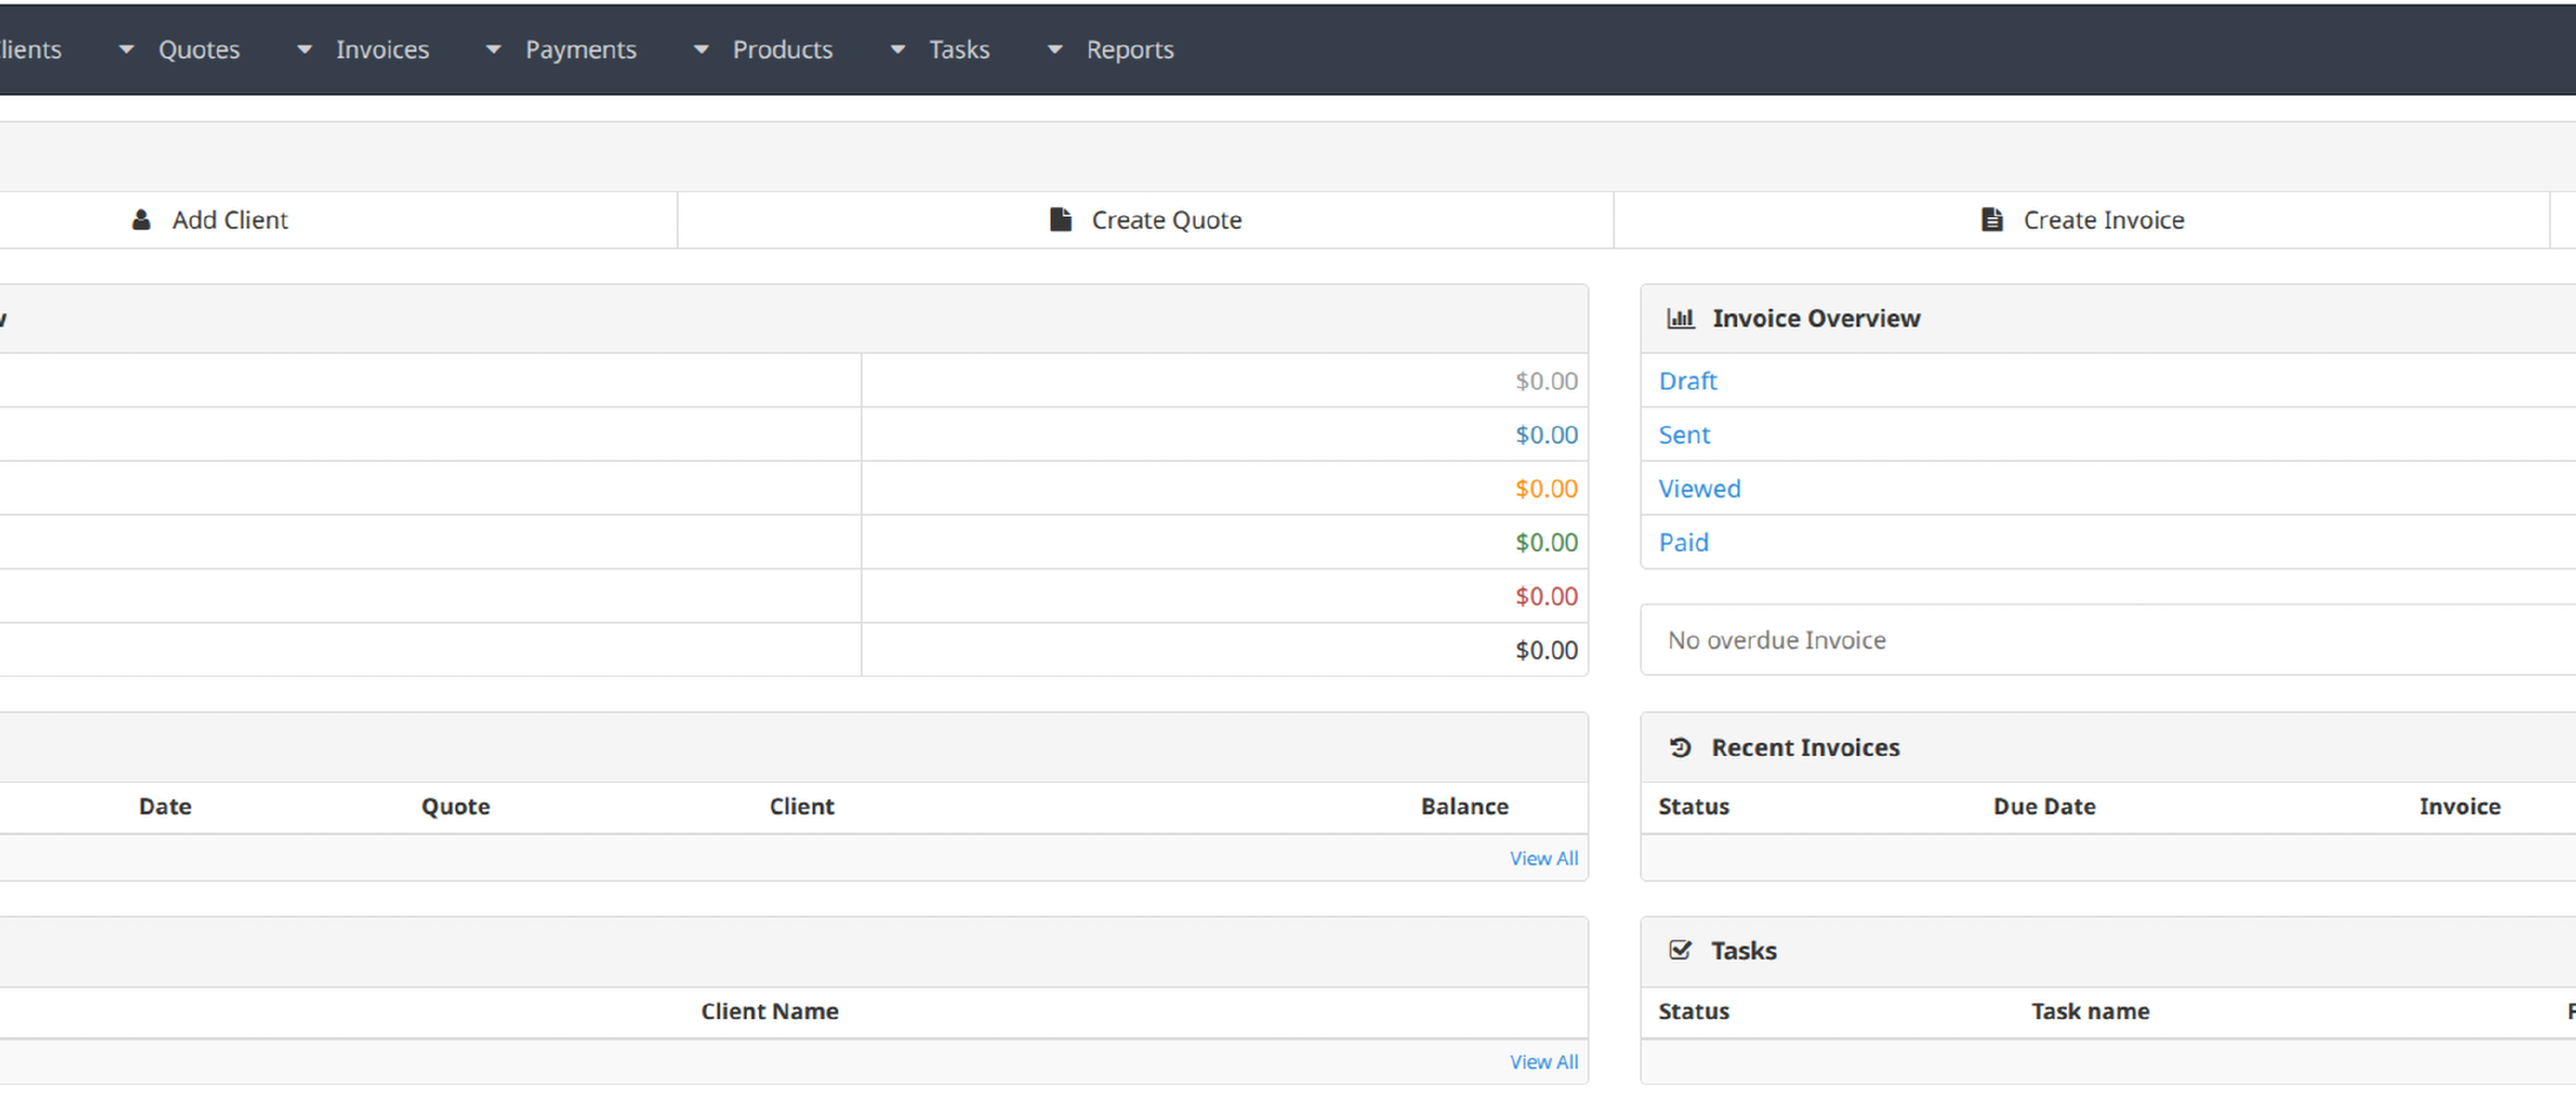Open the Payments menu item
The width and height of the screenshot is (2576, 1104).
580,49
